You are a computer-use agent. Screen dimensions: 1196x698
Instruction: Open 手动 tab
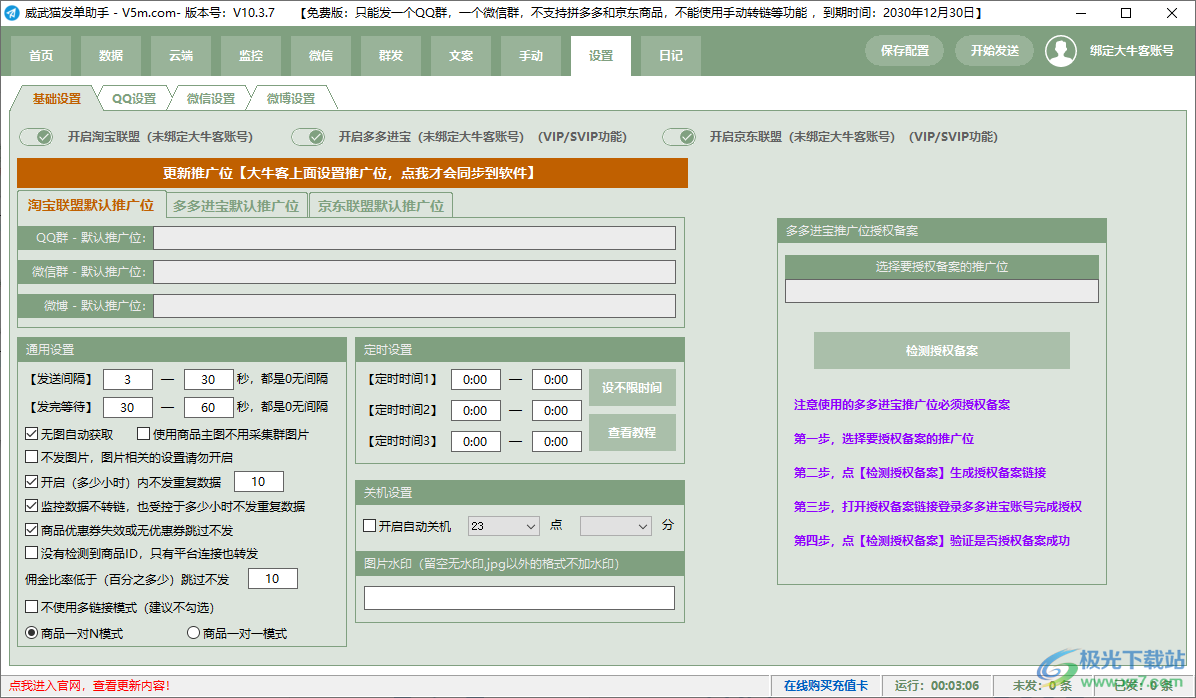pyautogui.click(x=531, y=56)
